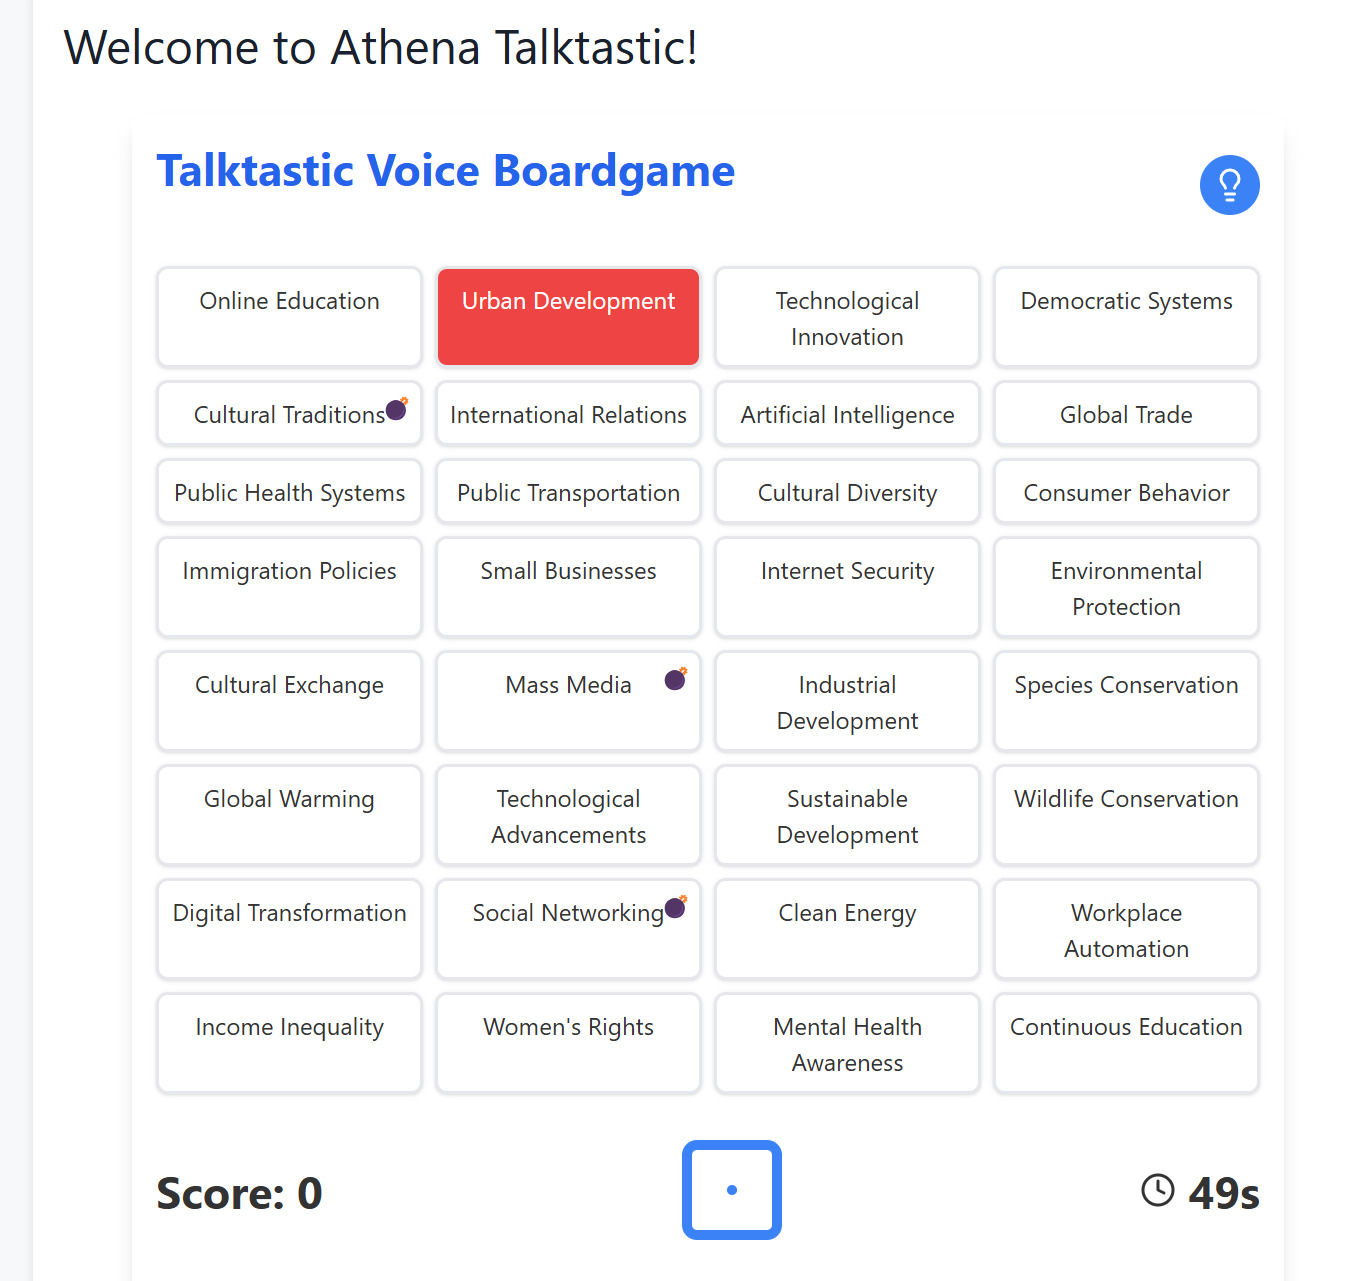Select Wildlife Conservation topic

1126,814
